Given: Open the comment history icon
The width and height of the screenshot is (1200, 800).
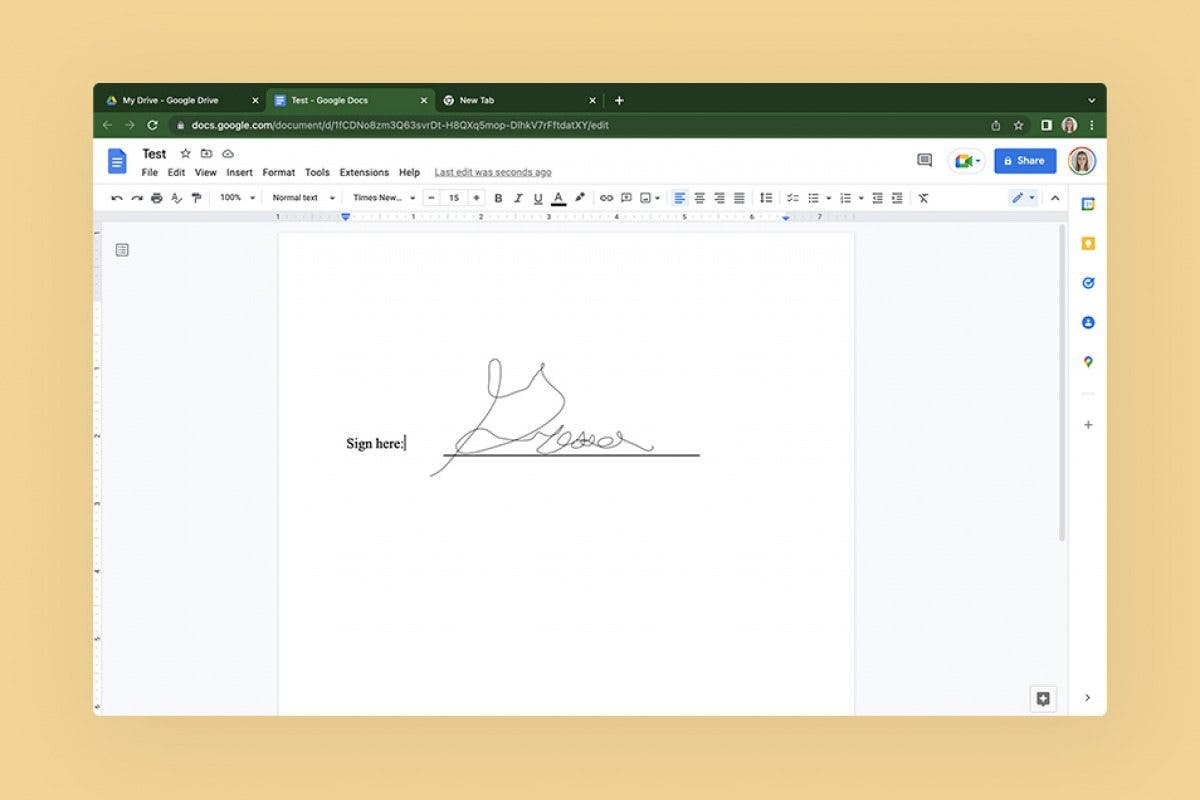Looking at the screenshot, I should point(924,160).
